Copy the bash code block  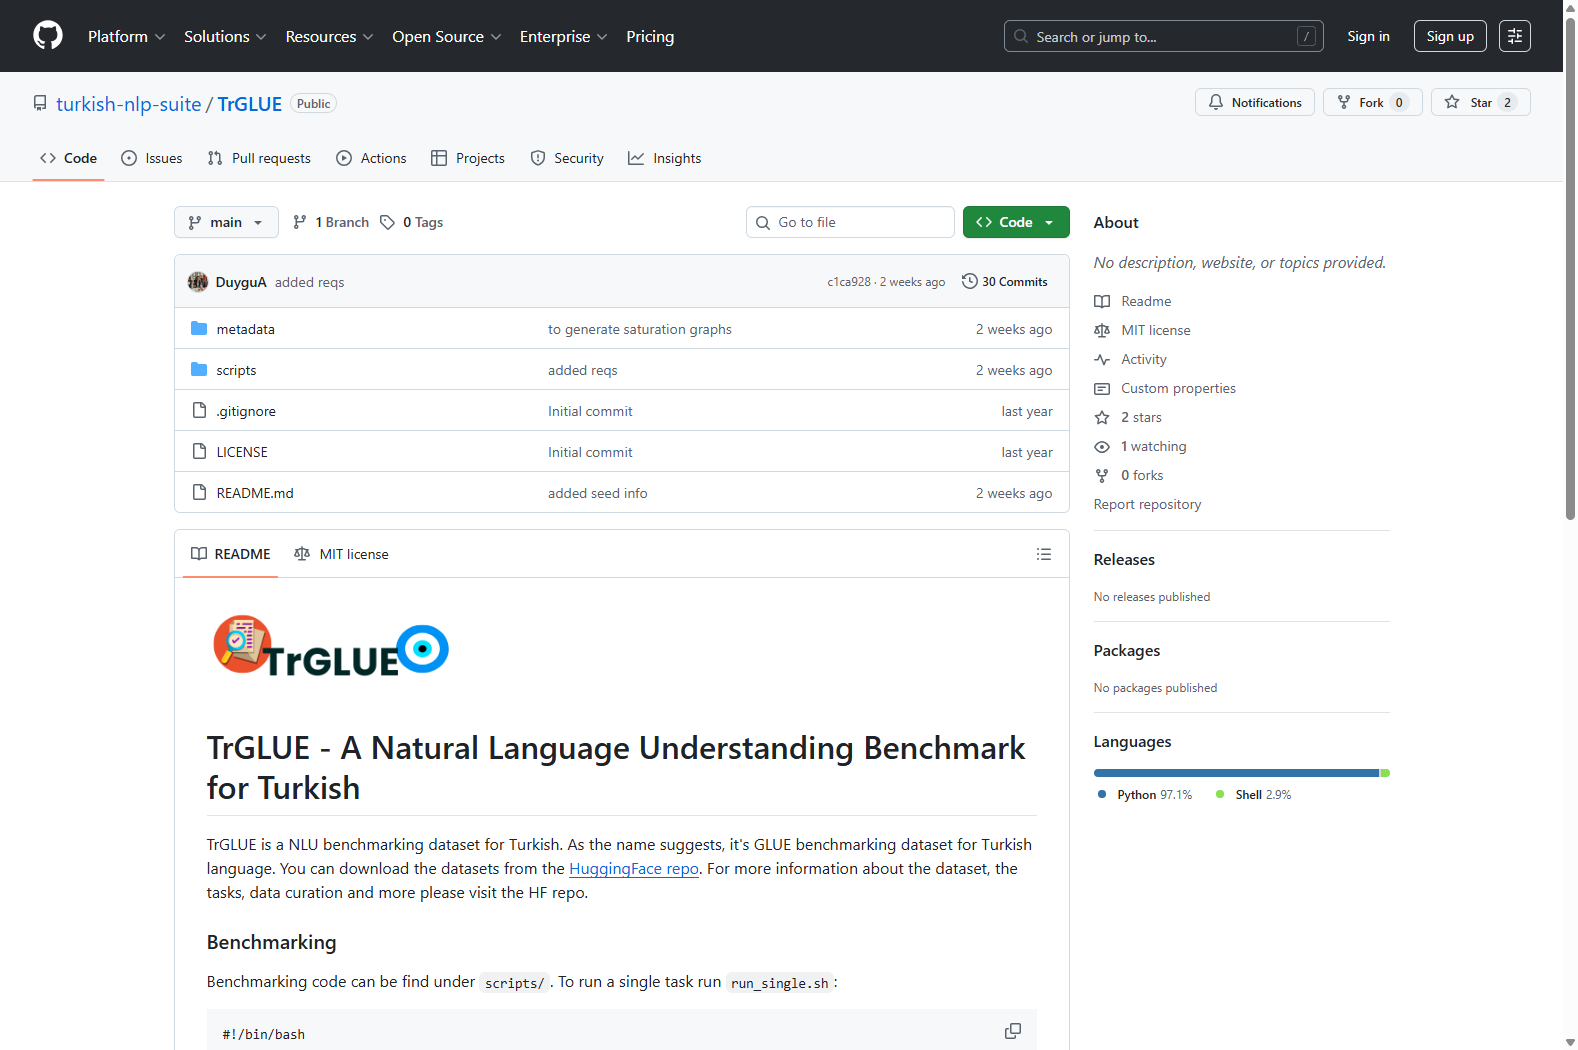(x=1013, y=1031)
